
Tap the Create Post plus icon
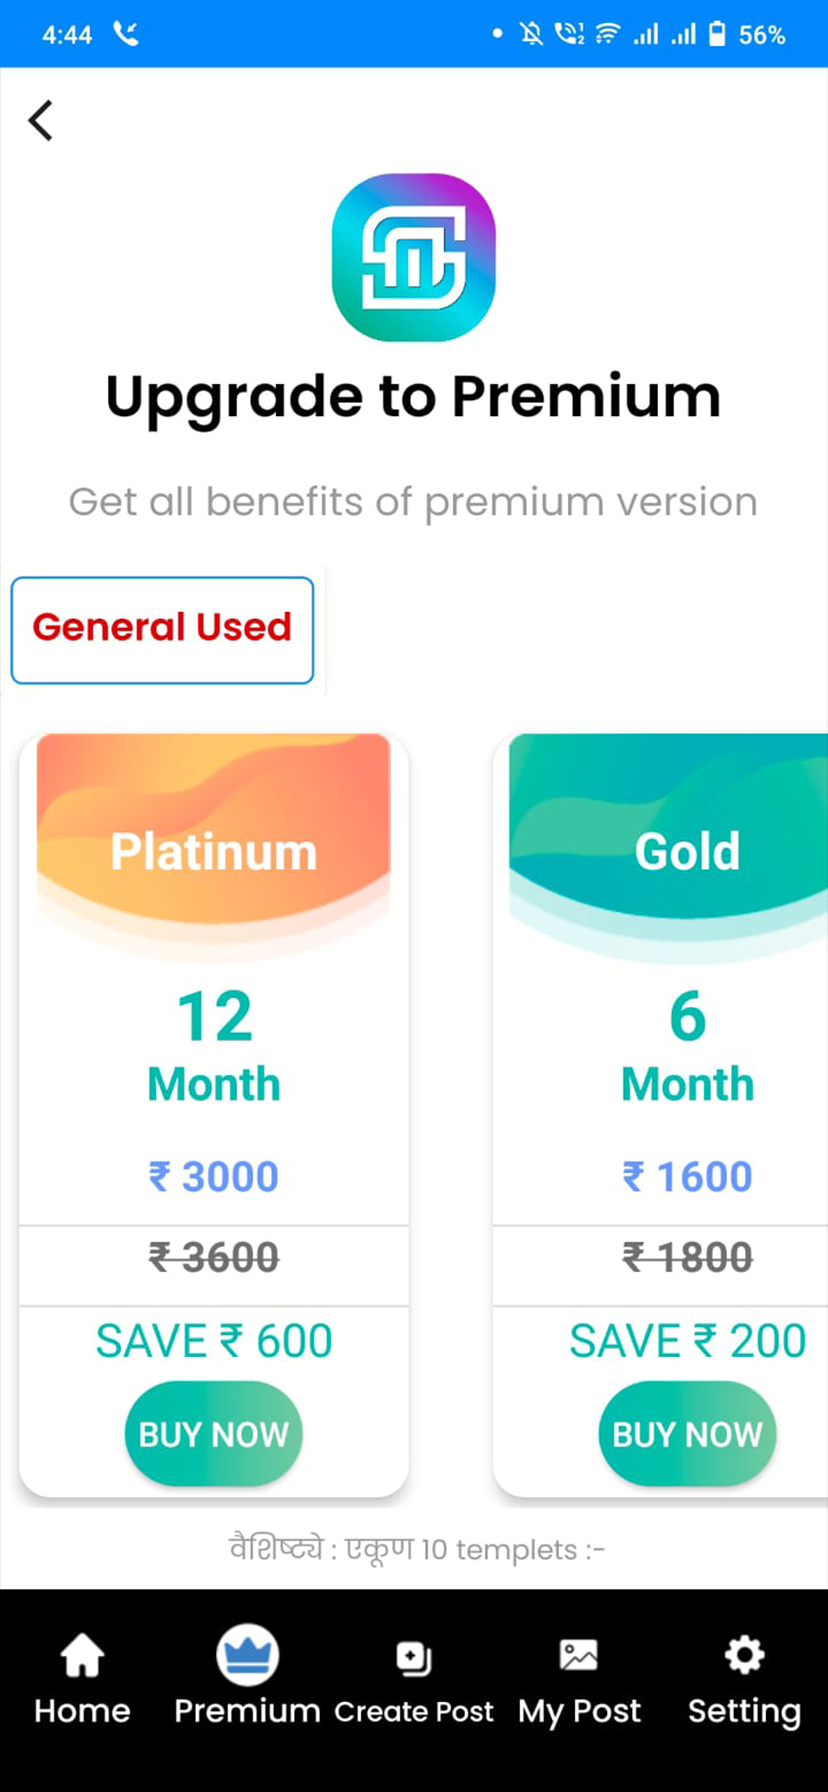413,1657
